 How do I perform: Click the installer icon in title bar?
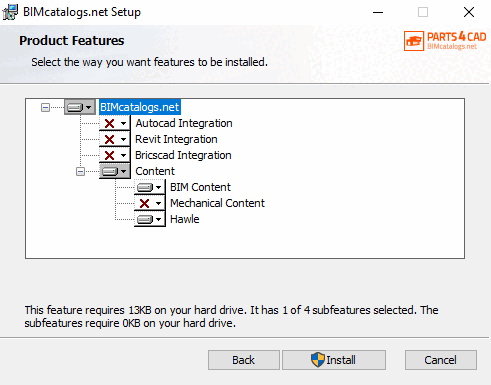pos(10,12)
